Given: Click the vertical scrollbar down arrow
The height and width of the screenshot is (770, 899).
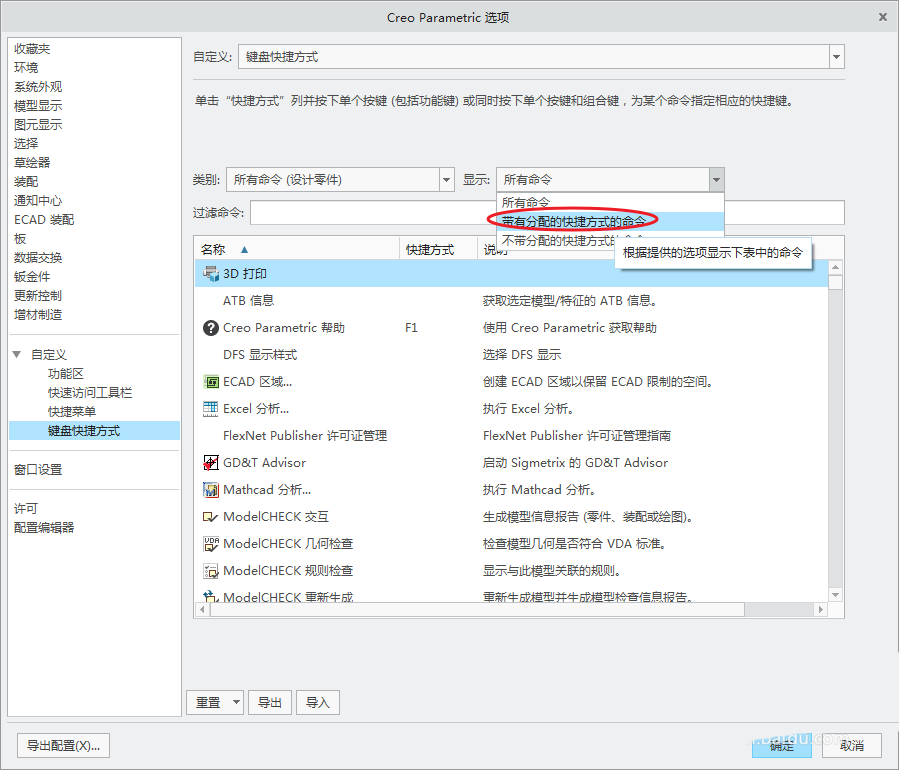Looking at the screenshot, I should pyautogui.click(x=835, y=595).
